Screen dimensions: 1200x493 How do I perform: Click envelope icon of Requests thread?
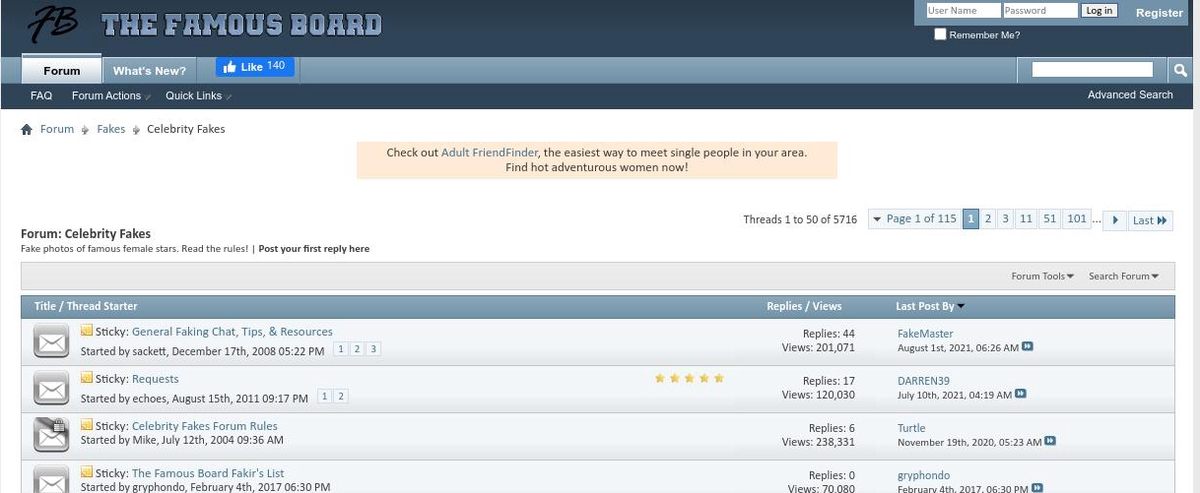tap(50, 387)
